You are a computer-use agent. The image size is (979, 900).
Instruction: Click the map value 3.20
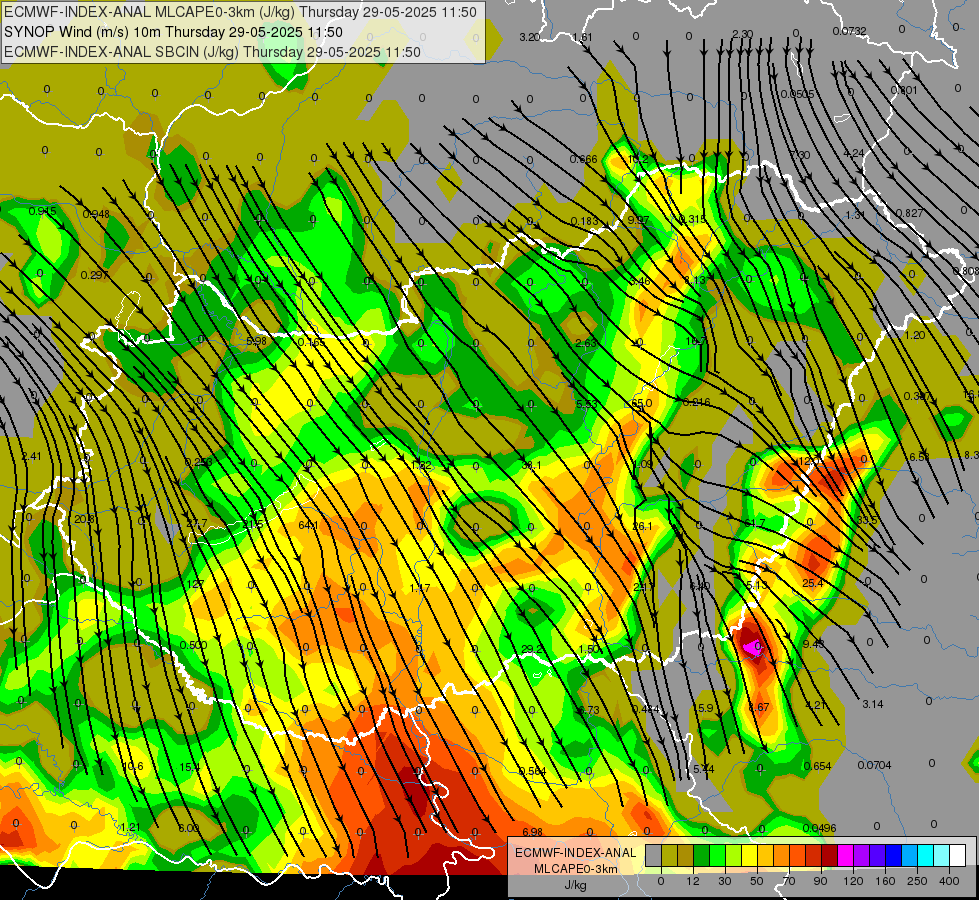(x=529, y=37)
